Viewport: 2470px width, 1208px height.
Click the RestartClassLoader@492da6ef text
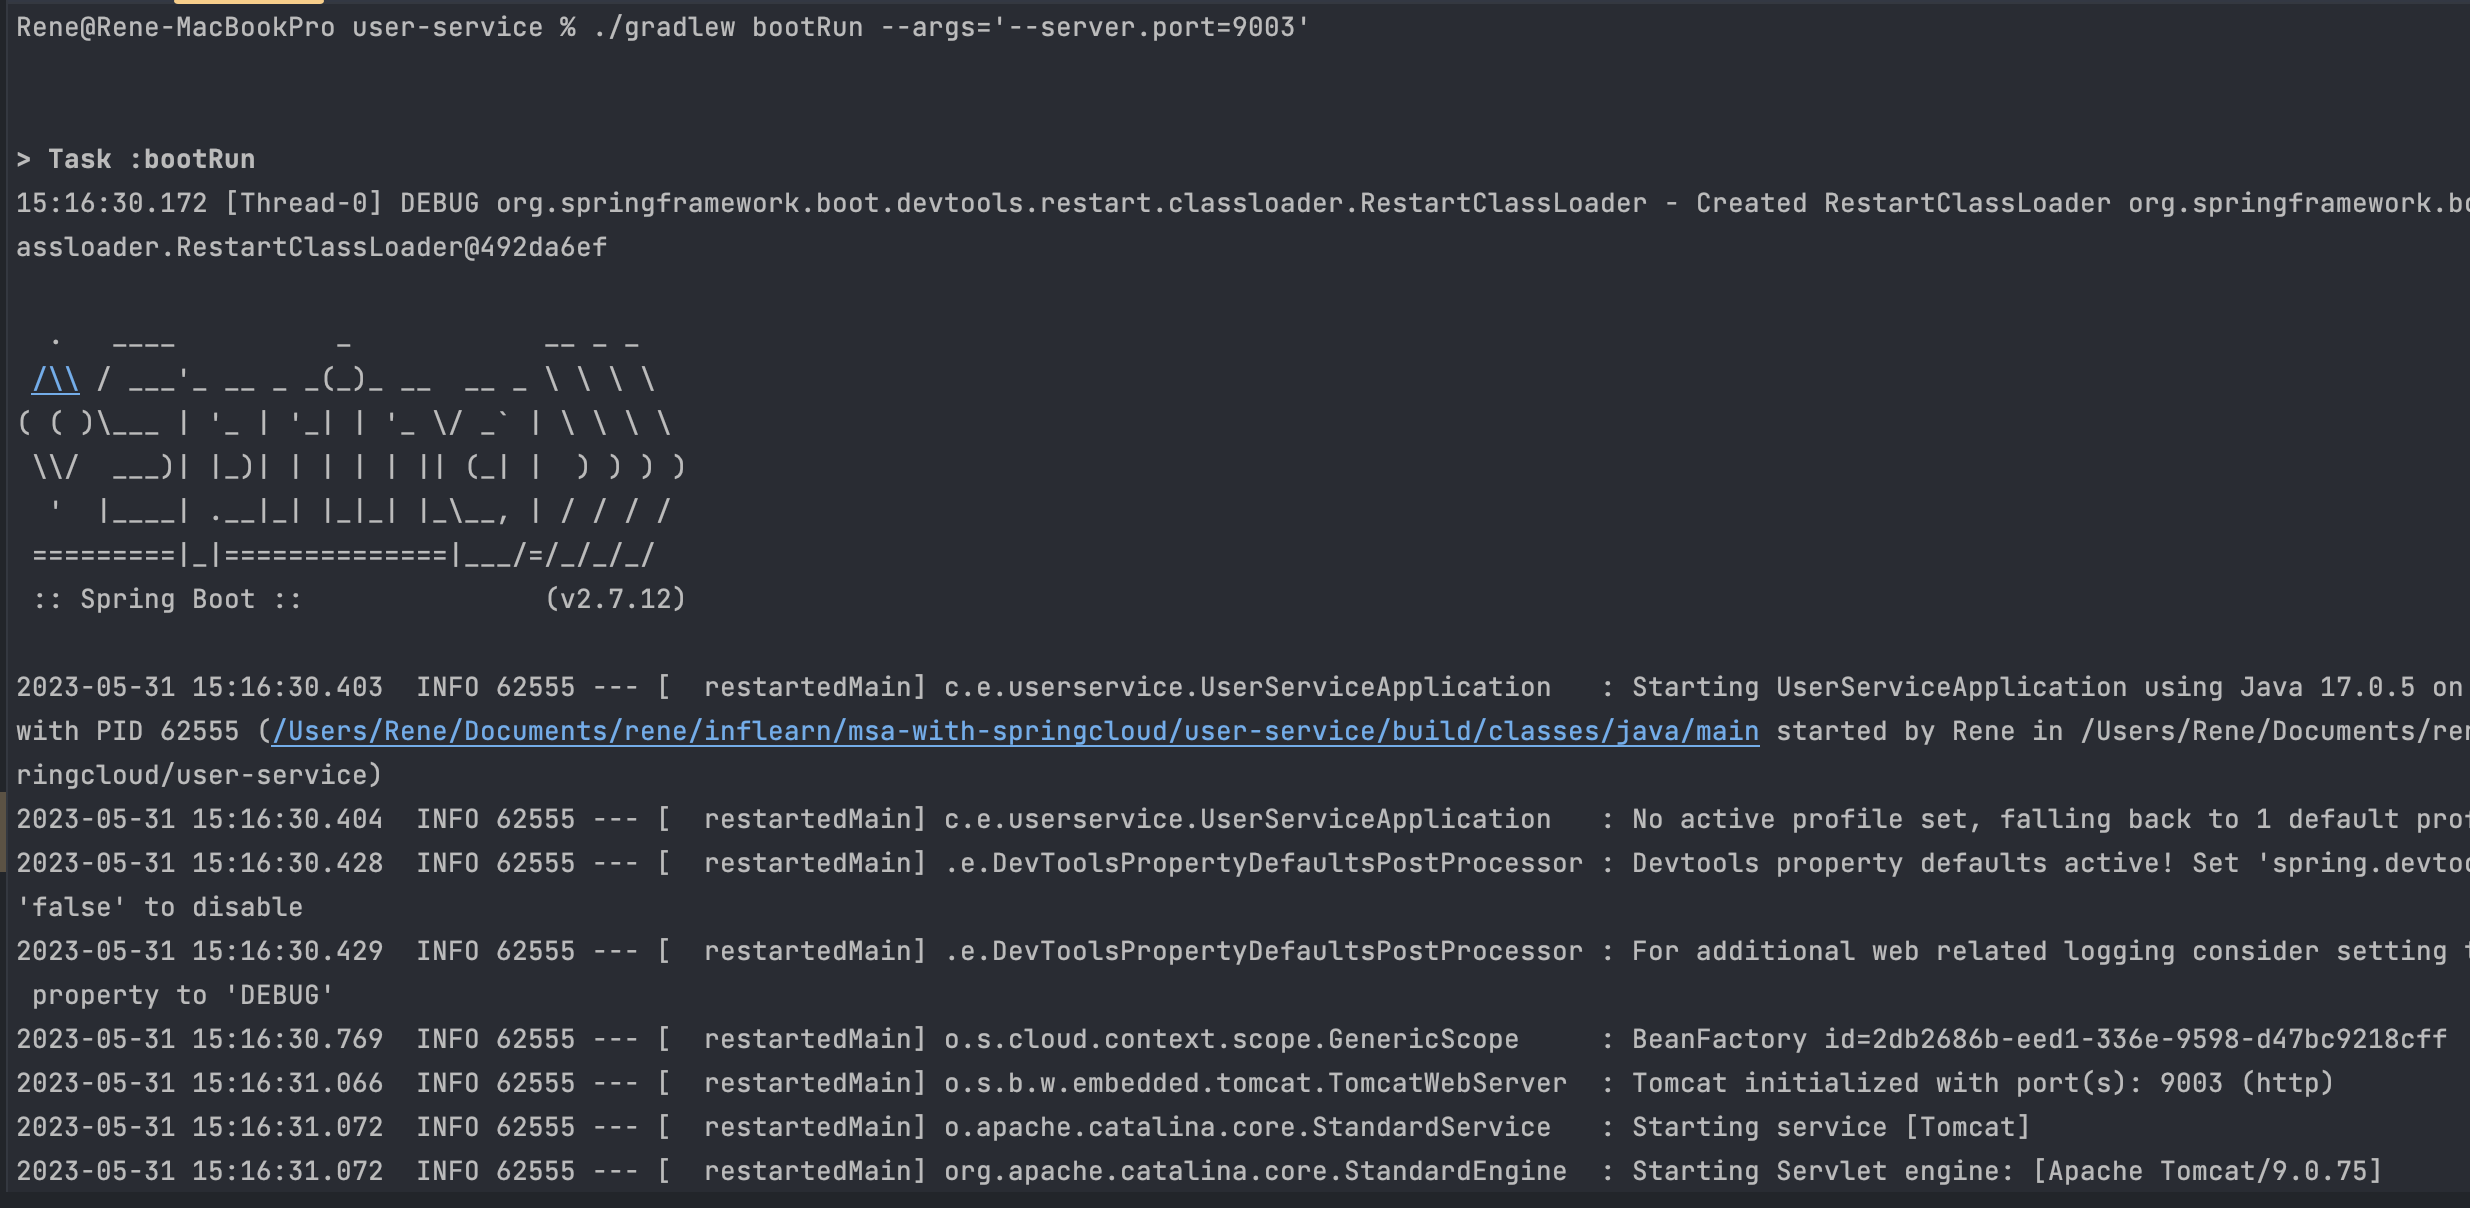click(390, 247)
